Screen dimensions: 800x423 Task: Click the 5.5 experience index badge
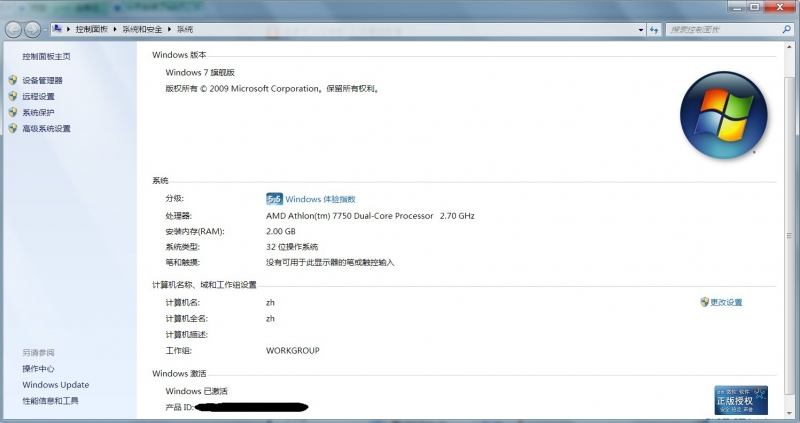click(x=274, y=199)
